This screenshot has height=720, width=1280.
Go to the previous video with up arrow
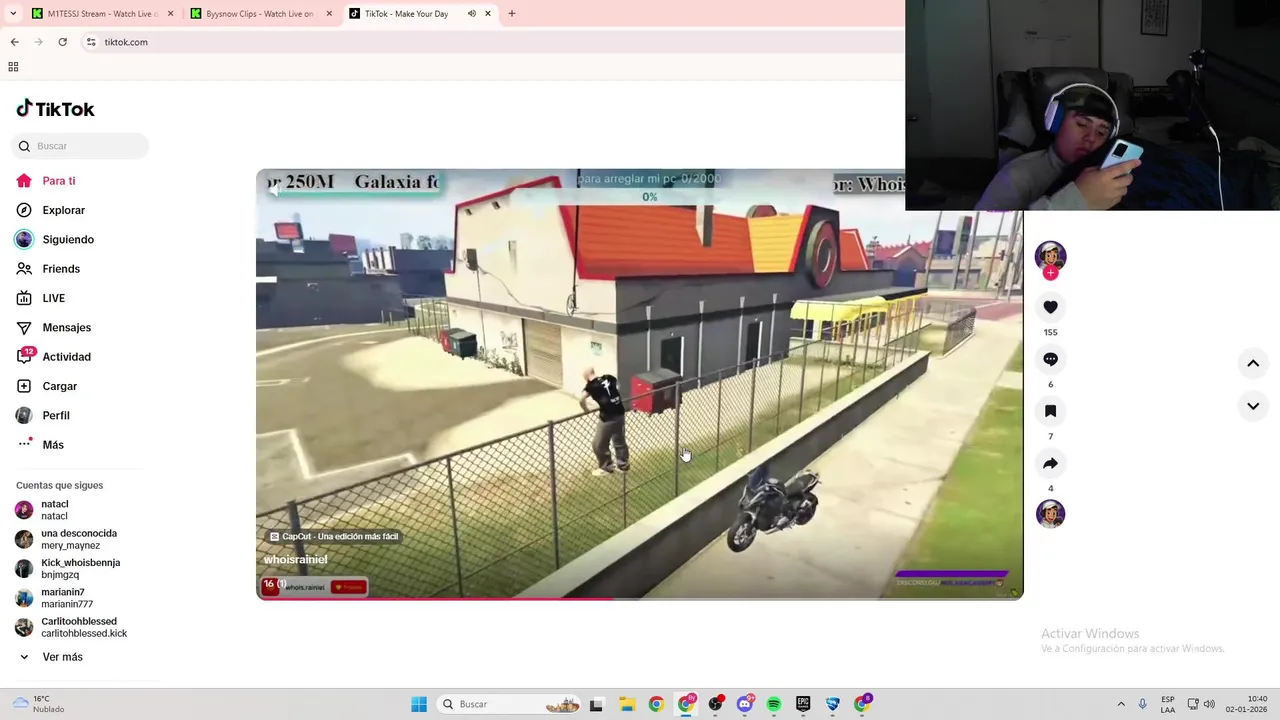[1253, 364]
